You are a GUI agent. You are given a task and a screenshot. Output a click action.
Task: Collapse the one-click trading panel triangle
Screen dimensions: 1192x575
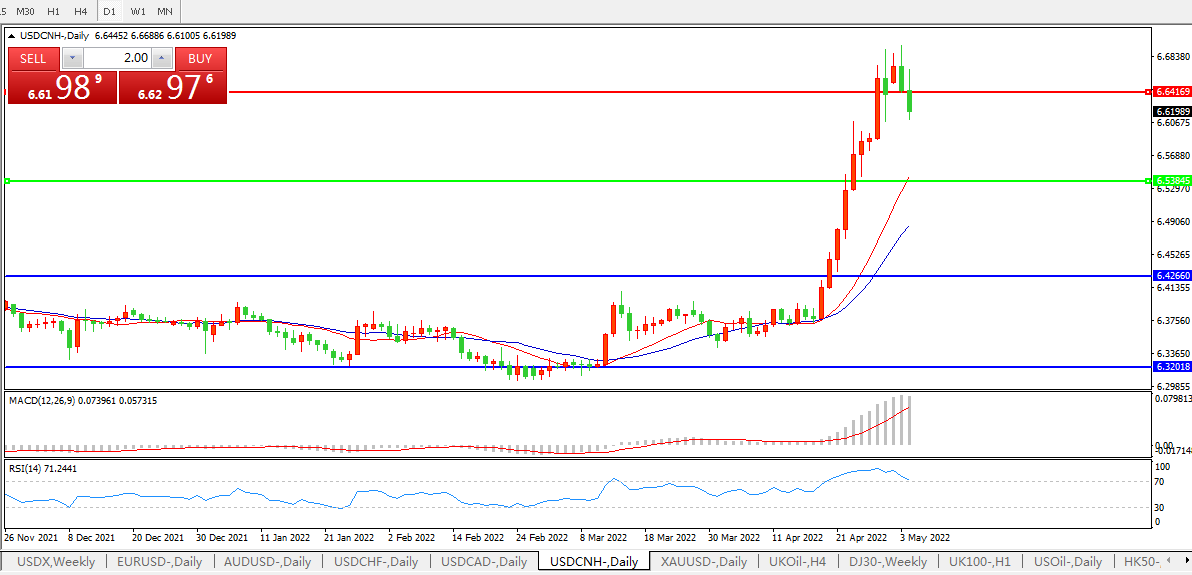tap(11, 36)
